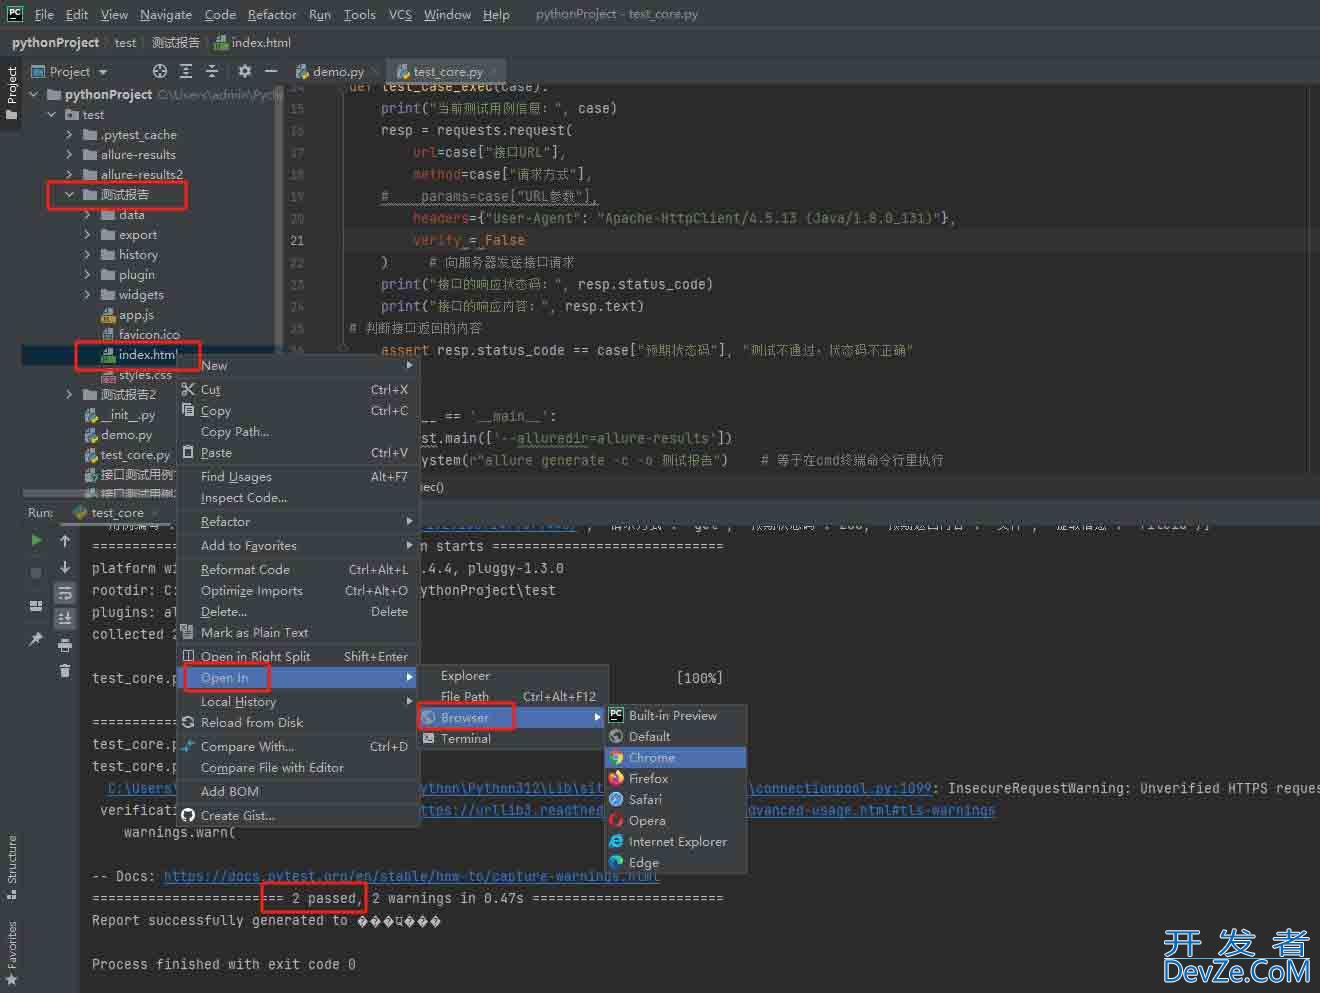Click the Expand All icon in Project panel
This screenshot has width=1320, height=993.
[186, 71]
